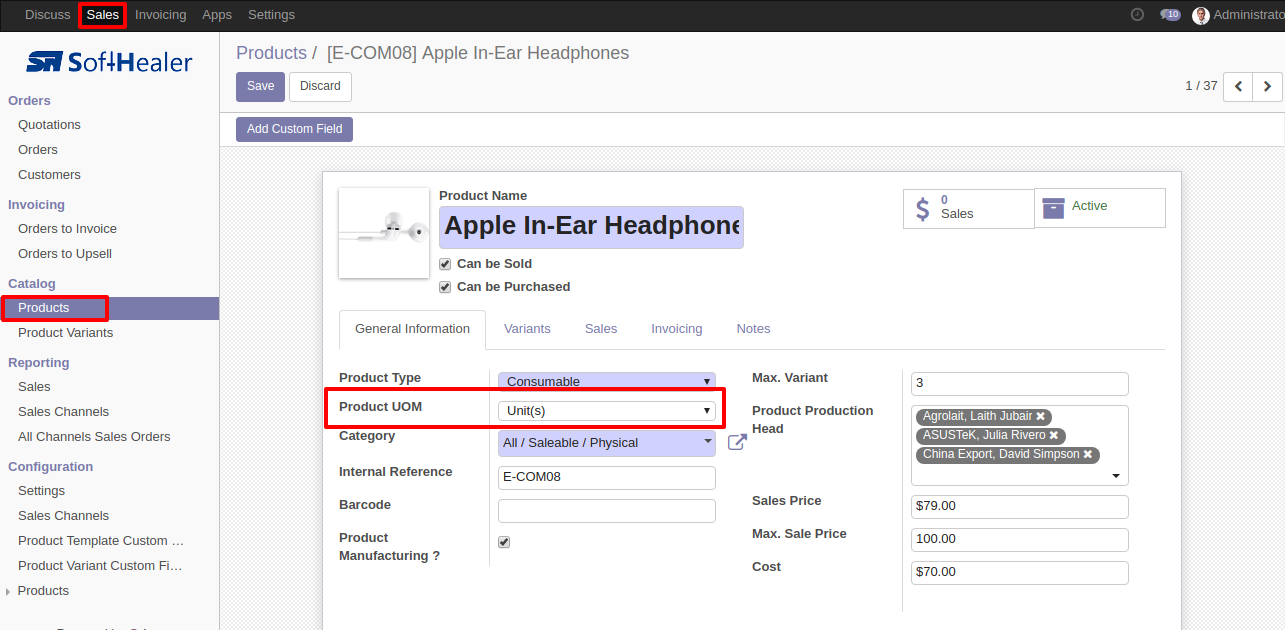The image size is (1285, 630).
Task: Open Products breadcrumb link
Action: coord(271,53)
